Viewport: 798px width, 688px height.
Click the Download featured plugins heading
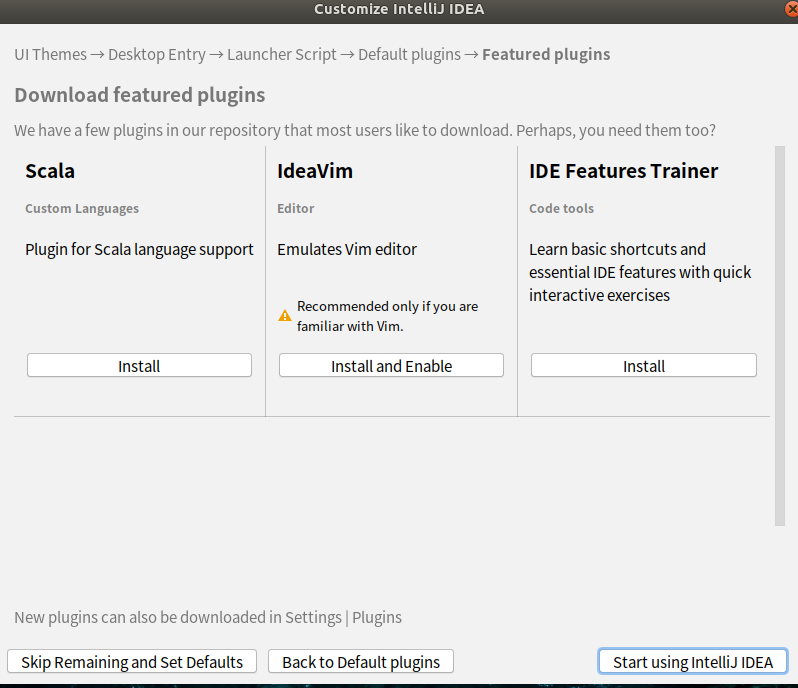click(x=139, y=95)
